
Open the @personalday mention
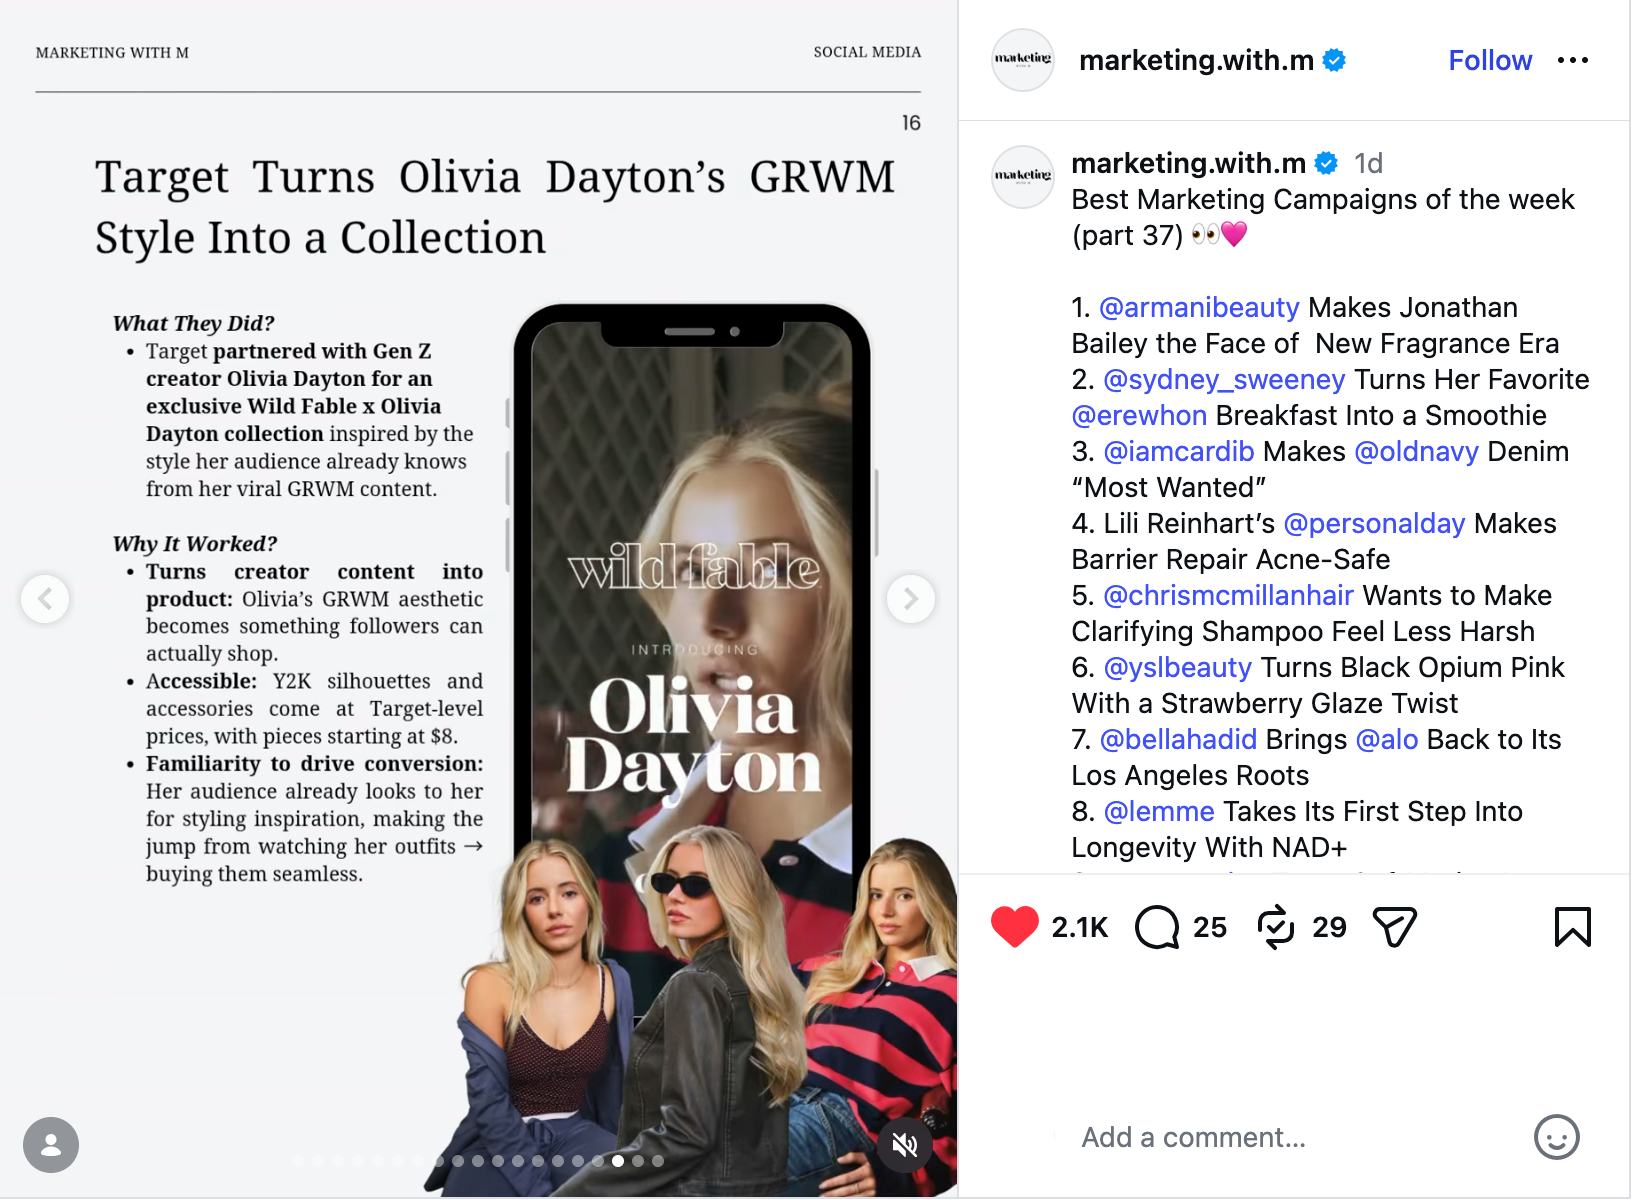pyautogui.click(x=1374, y=523)
